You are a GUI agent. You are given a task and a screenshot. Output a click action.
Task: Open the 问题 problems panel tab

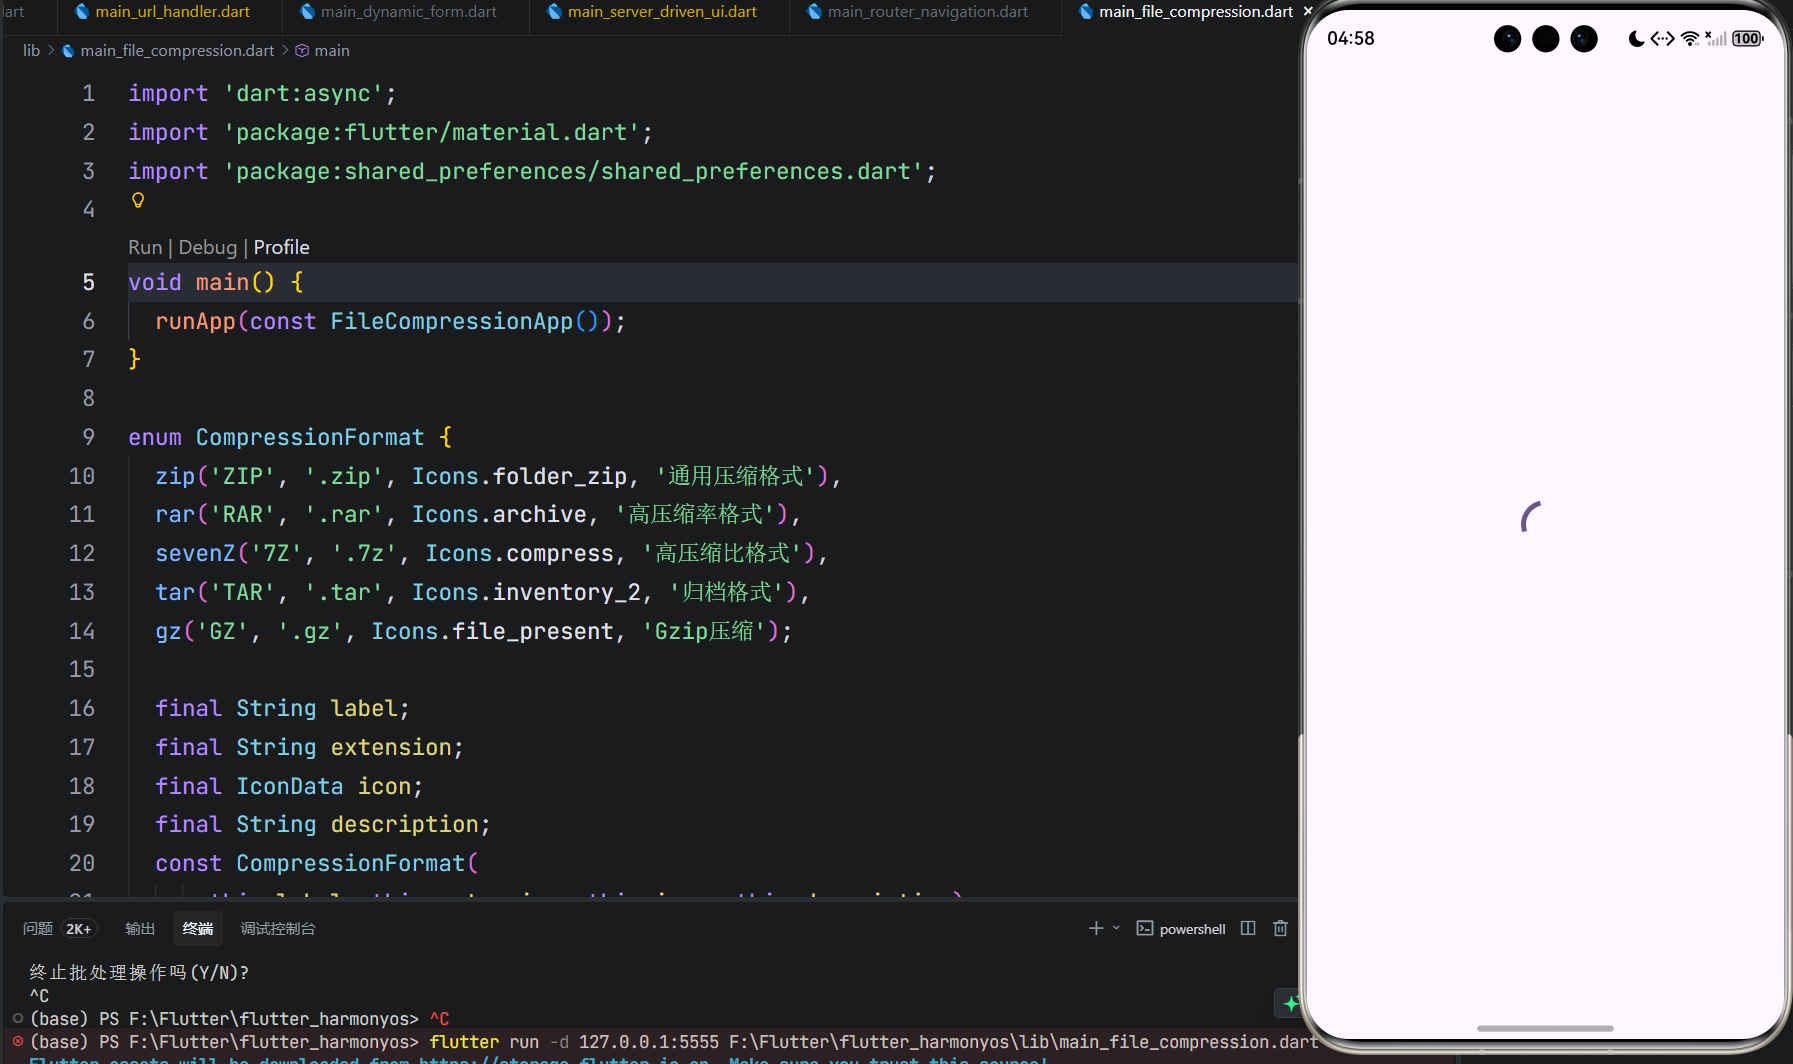pos(38,929)
